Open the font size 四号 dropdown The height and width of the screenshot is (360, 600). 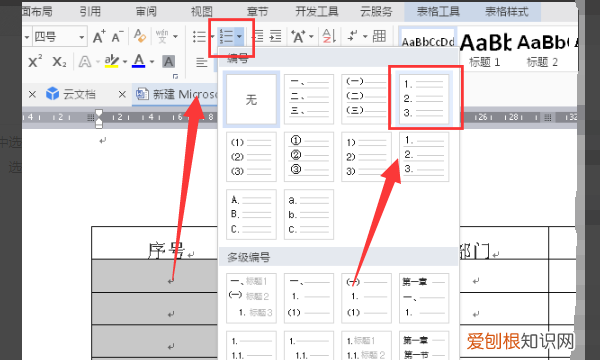(82, 37)
